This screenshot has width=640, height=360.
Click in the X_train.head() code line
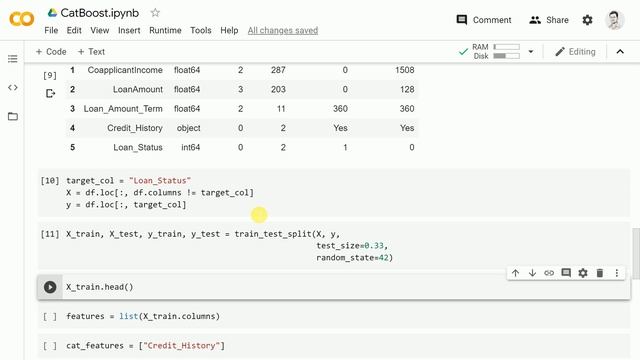(x=100, y=287)
